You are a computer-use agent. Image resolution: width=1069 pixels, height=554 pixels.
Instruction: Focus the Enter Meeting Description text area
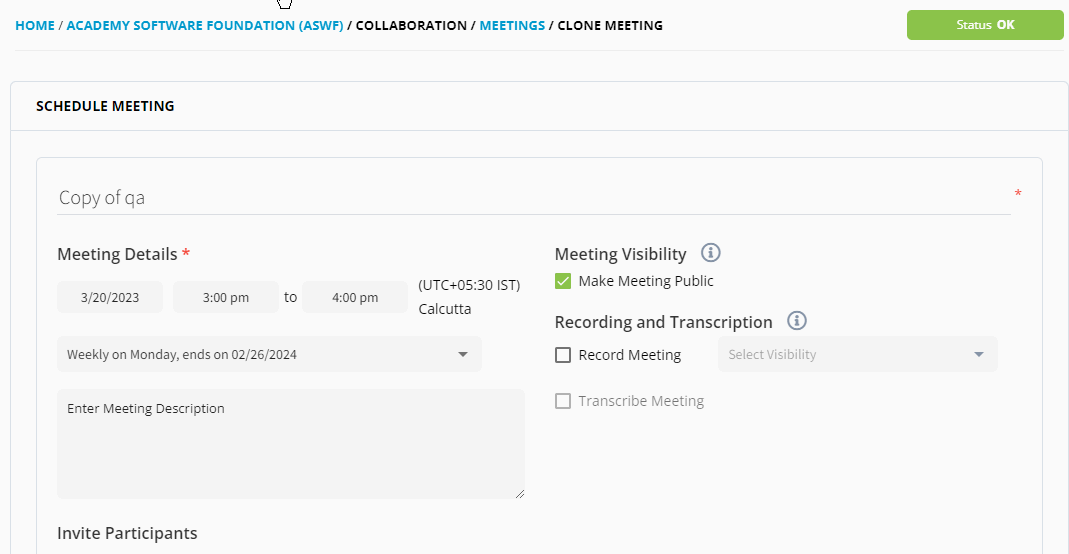(x=290, y=443)
